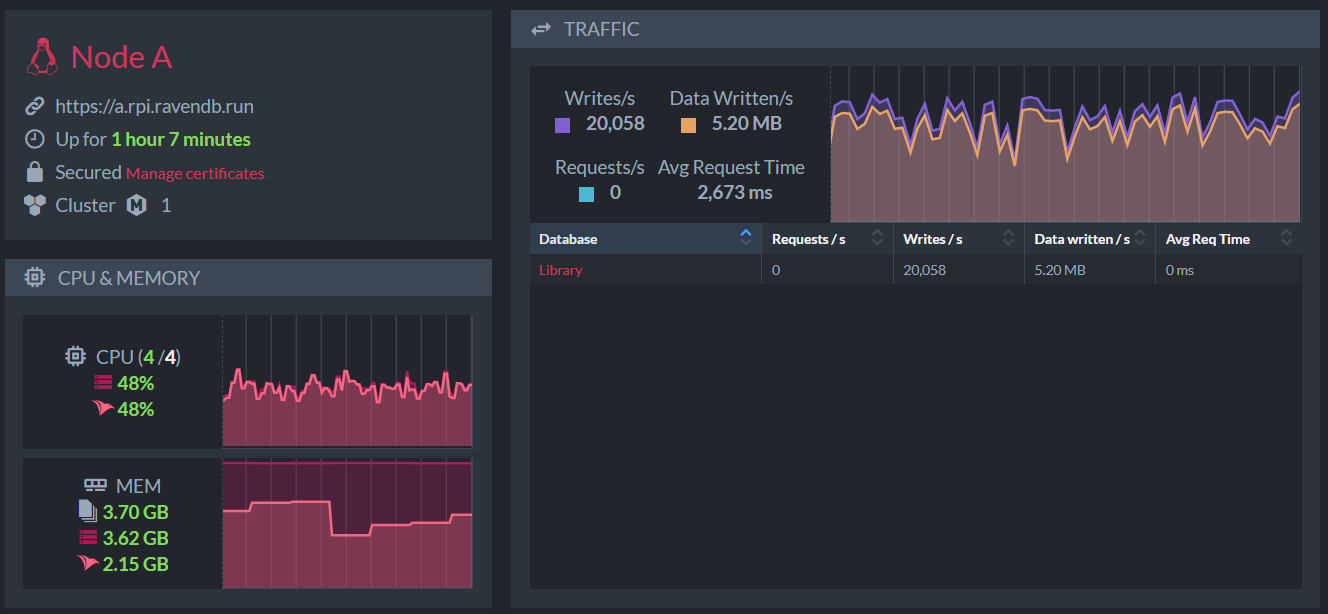Click the padlock icon beside Secured

tap(35, 172)
